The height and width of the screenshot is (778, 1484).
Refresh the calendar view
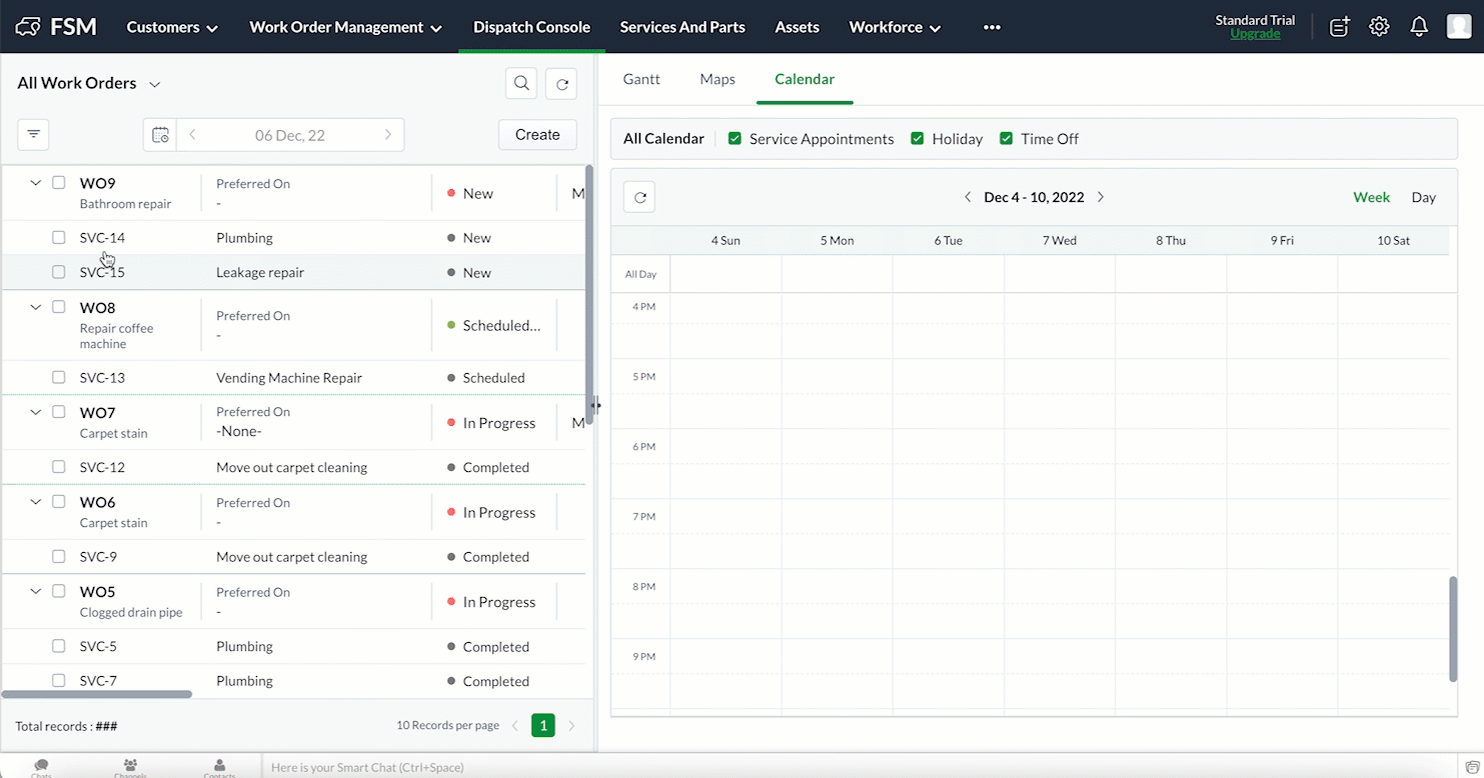click(x=640, y=197)
